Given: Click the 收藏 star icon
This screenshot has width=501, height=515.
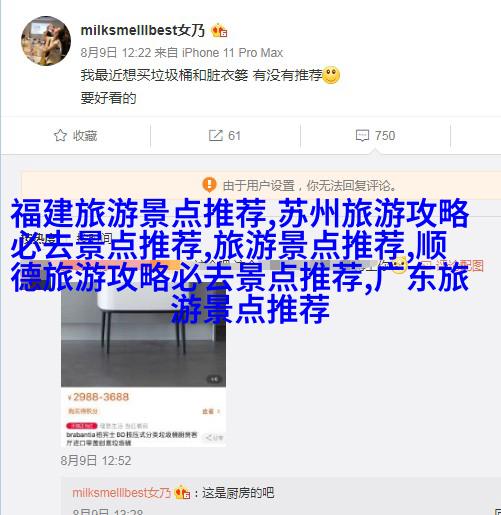Looking at the screenshot, I should point(60,136).
